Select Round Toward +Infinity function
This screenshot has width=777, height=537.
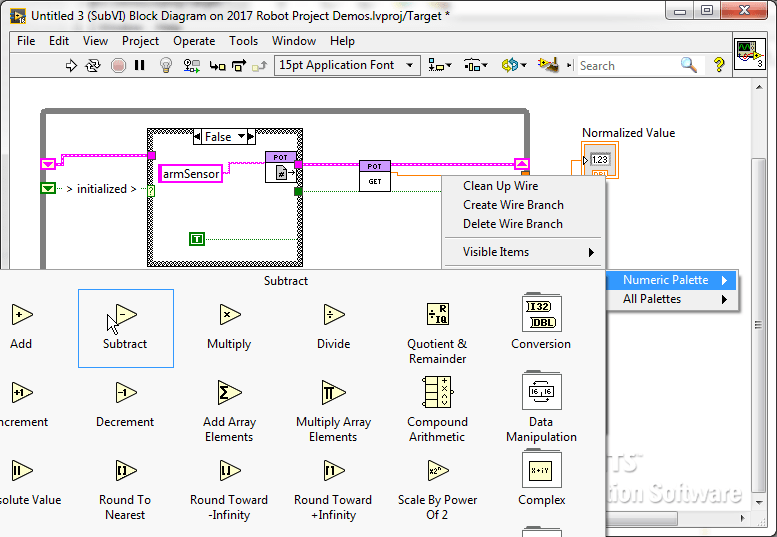pos(333,489)
